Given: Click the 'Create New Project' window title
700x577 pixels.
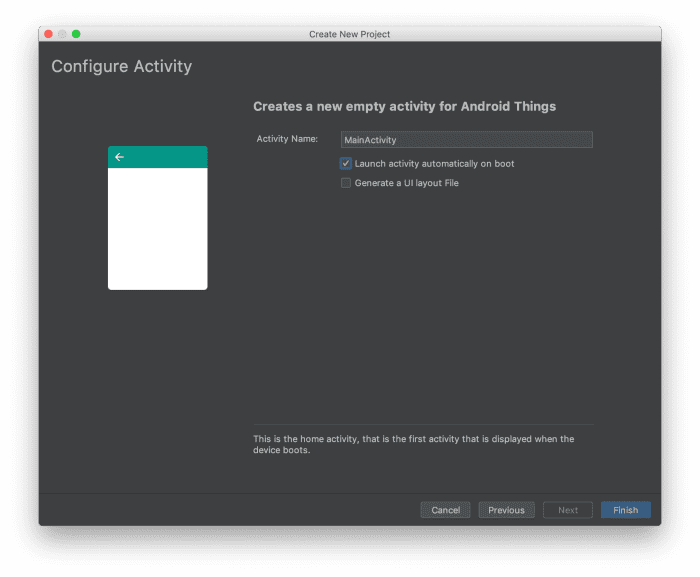Looking at the screenshot, I should [350, 34].
